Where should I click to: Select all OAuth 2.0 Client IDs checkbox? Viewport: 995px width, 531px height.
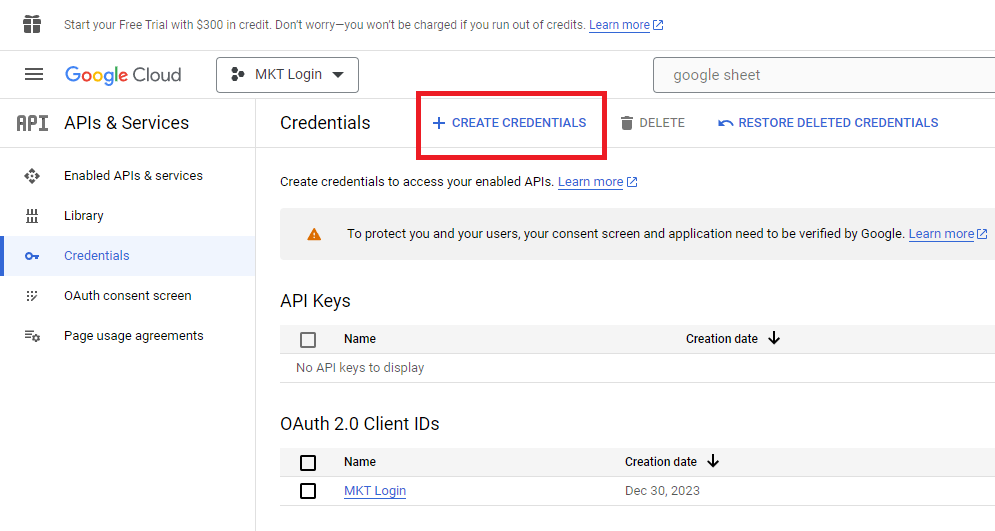pyautogui.click(x=308, y=462)
